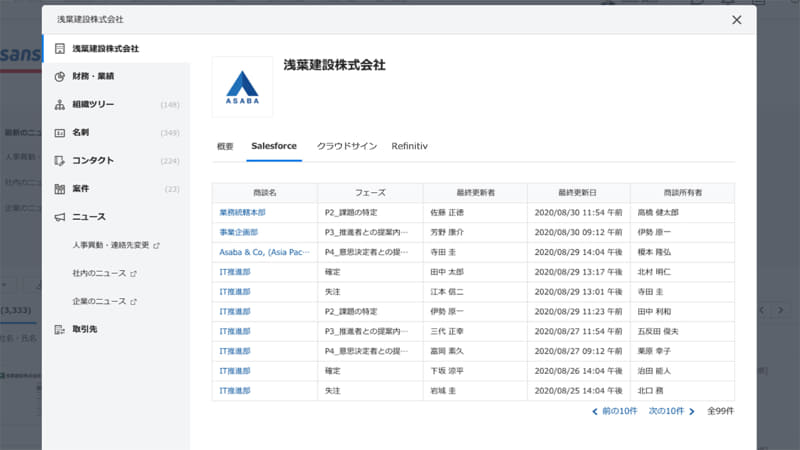Click the 取引先 accounts icon

60,330
